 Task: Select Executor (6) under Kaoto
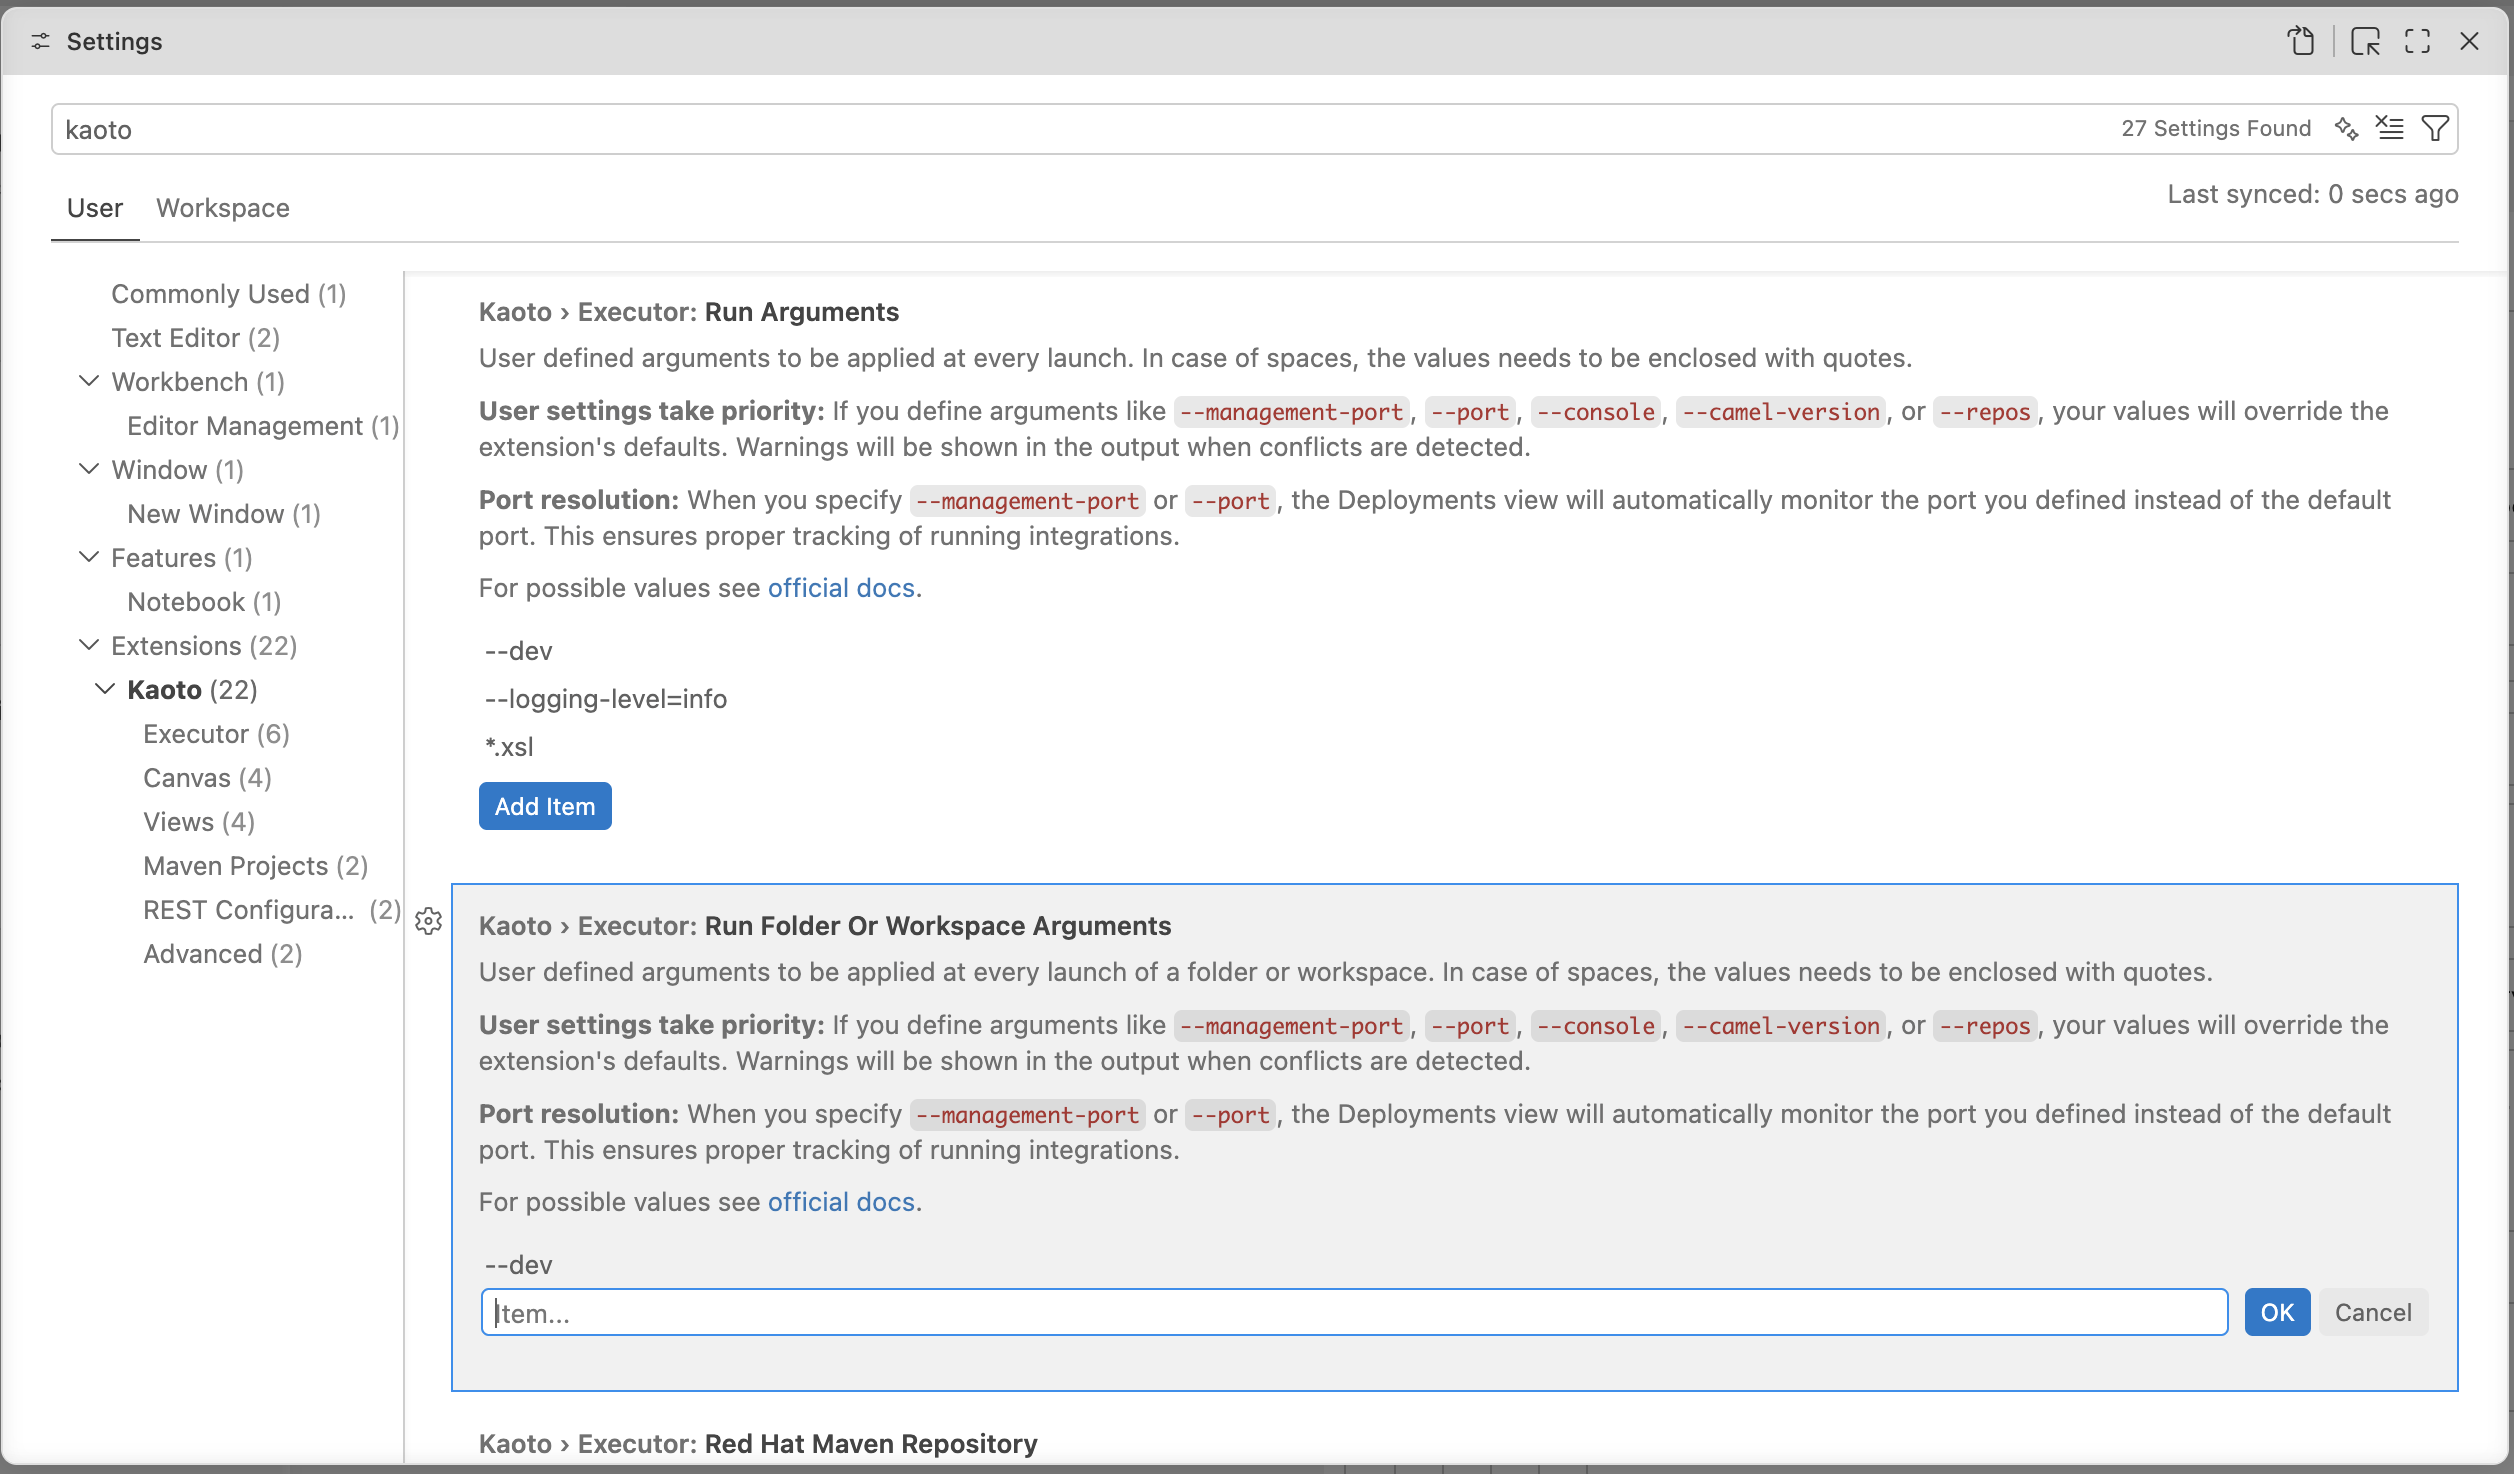pyautogui.click(x=217, y=734)
